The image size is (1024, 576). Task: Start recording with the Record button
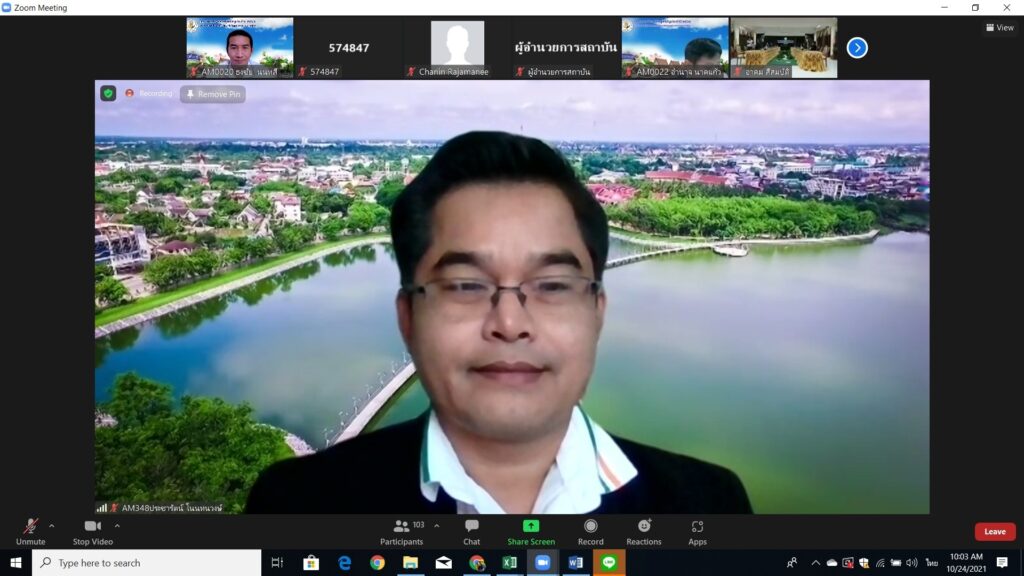pyautogui.click(x=590, y=532)
